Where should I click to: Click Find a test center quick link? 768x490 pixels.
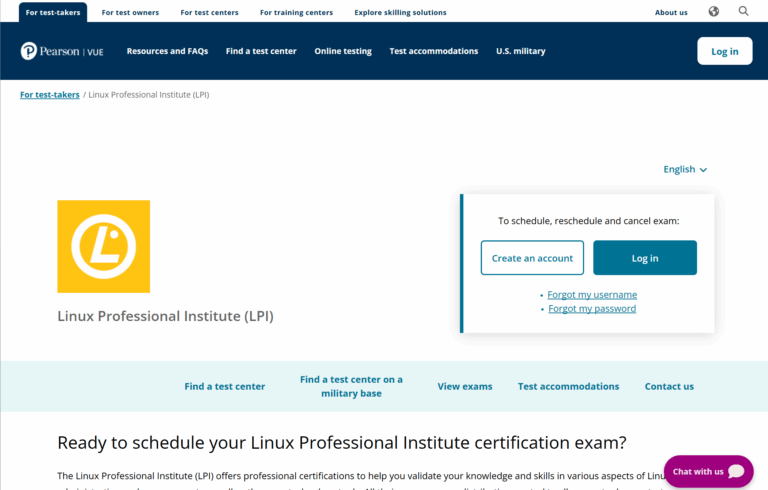[224, 386]
